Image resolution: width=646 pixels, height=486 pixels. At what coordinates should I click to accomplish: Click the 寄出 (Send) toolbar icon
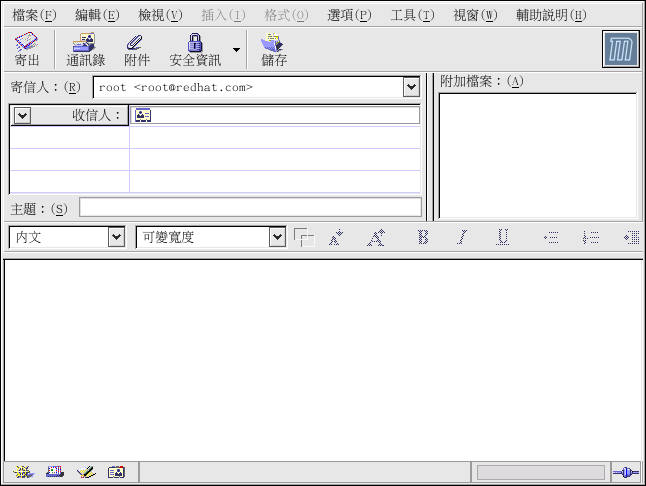coord(27,48)
